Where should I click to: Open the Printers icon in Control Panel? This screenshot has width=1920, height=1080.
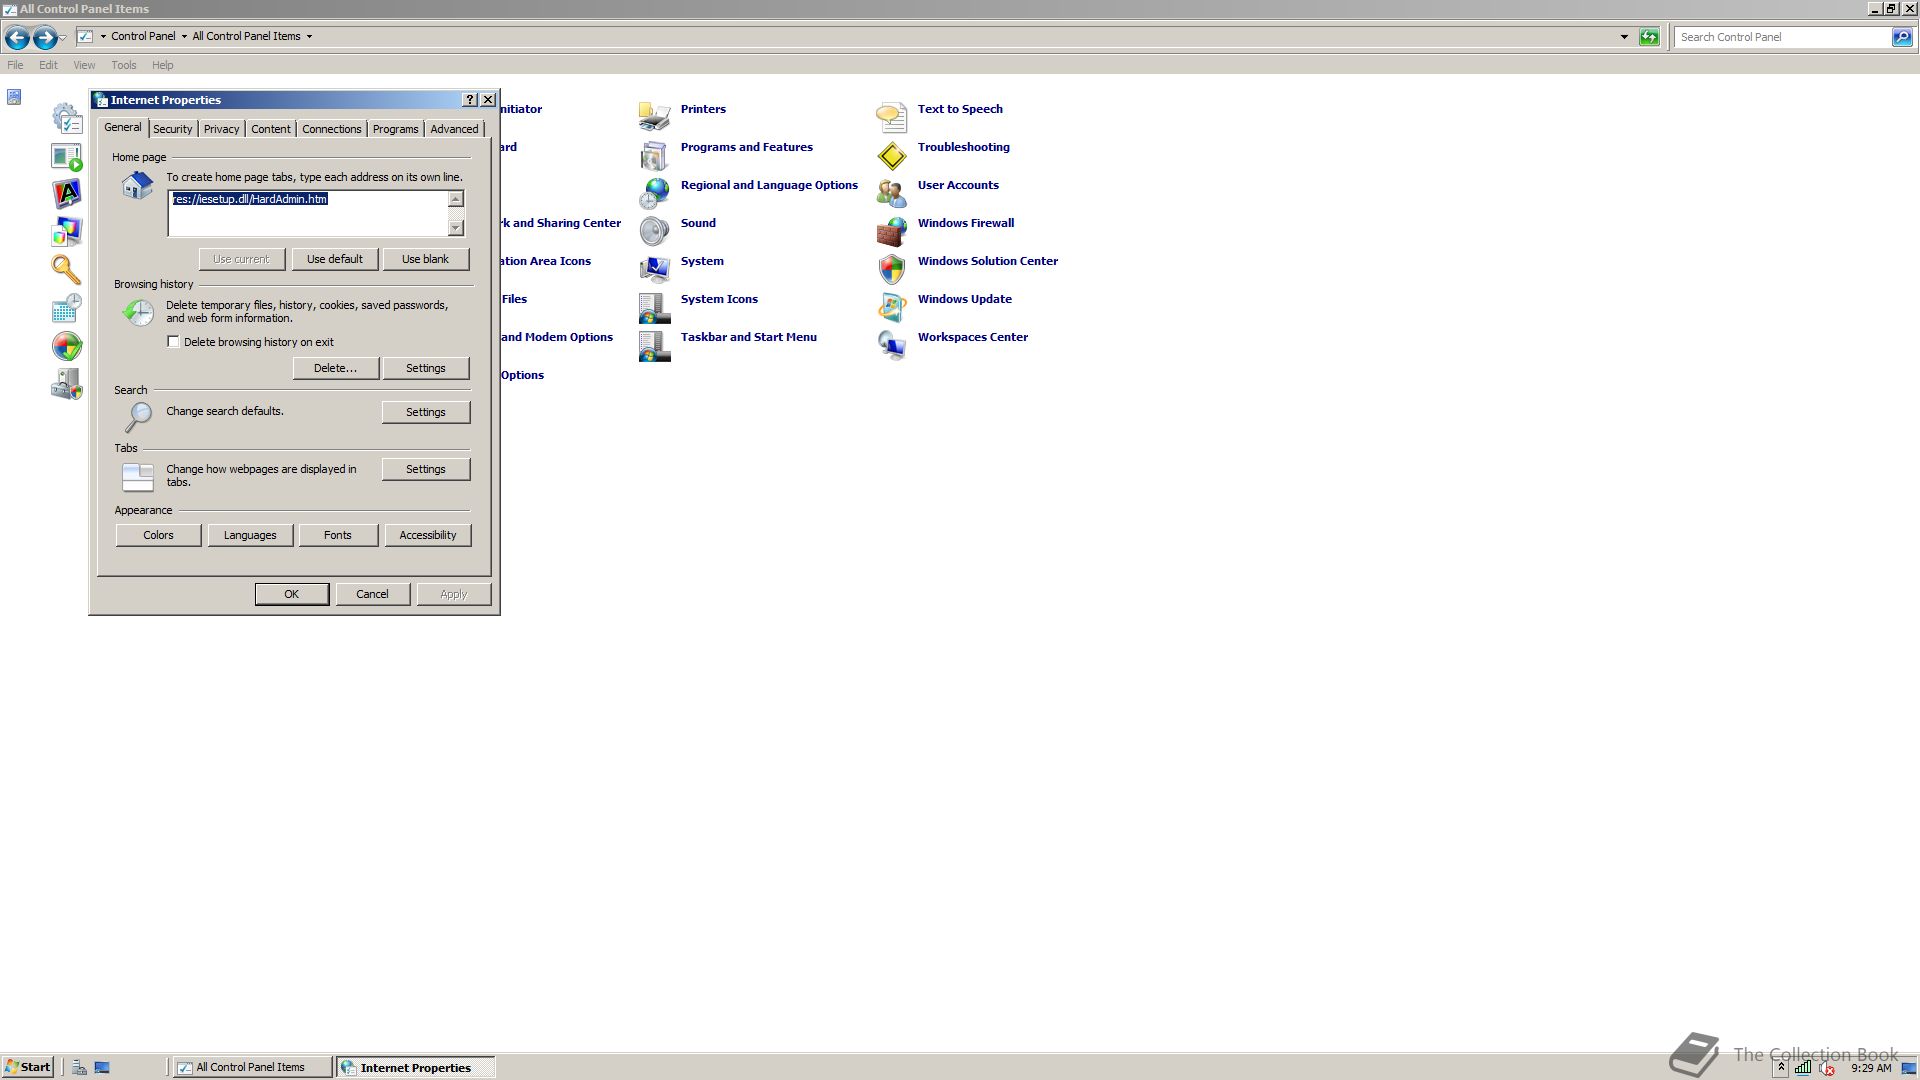pos(654,117)
